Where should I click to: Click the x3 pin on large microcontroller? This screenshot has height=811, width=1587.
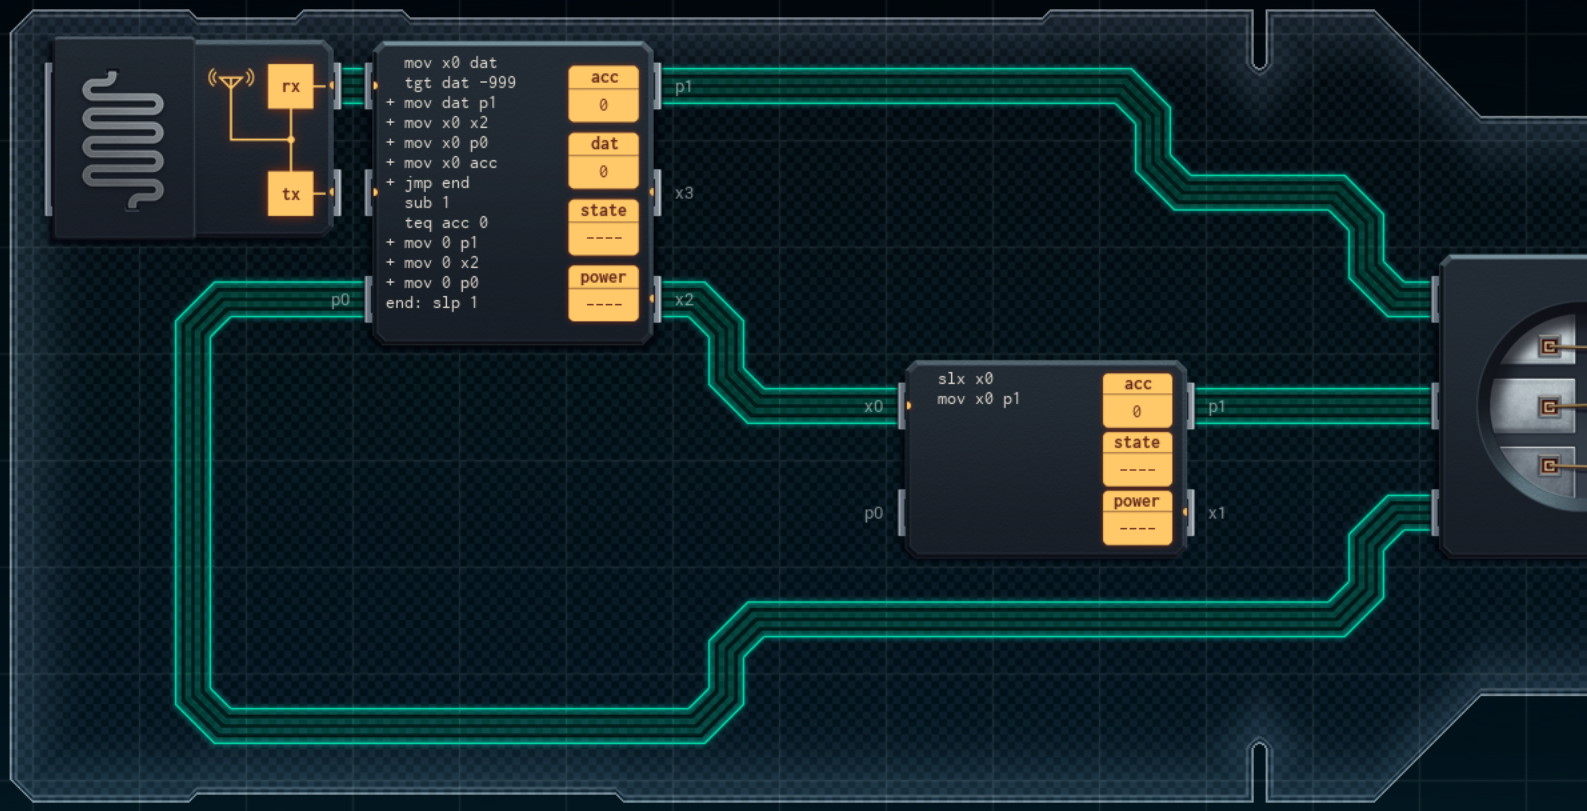click(x=657, y=192)
